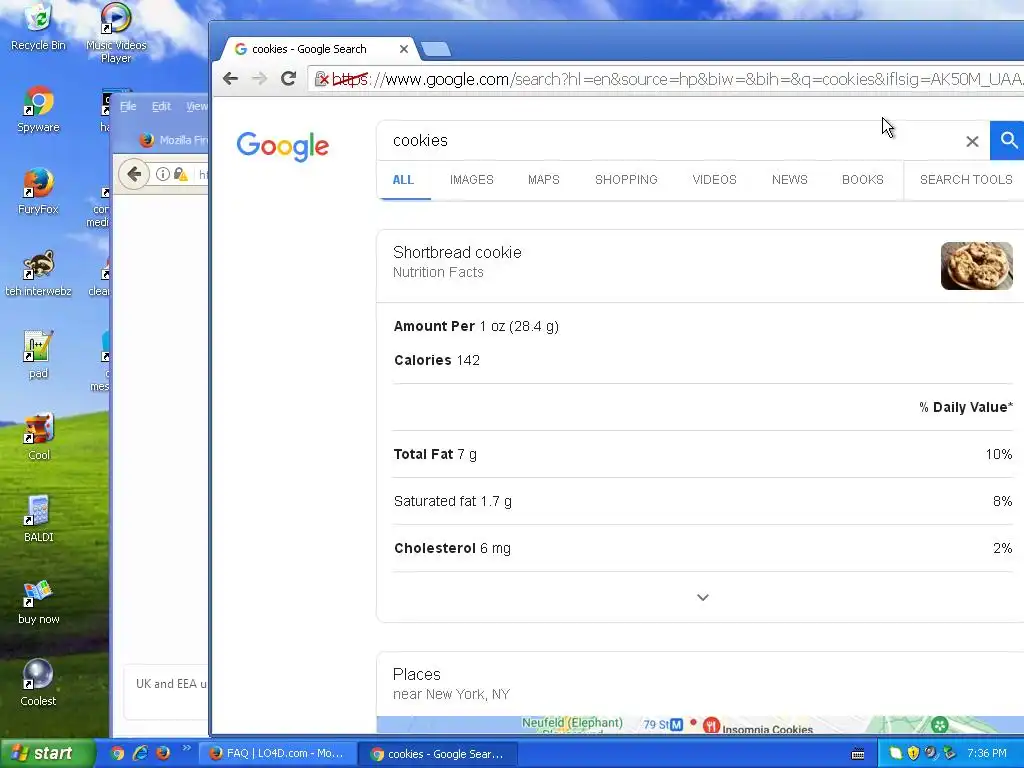The width and height of the screenshot is (1024, 768).
Task: Click the Calories 142 text
Action: point(437,360)
